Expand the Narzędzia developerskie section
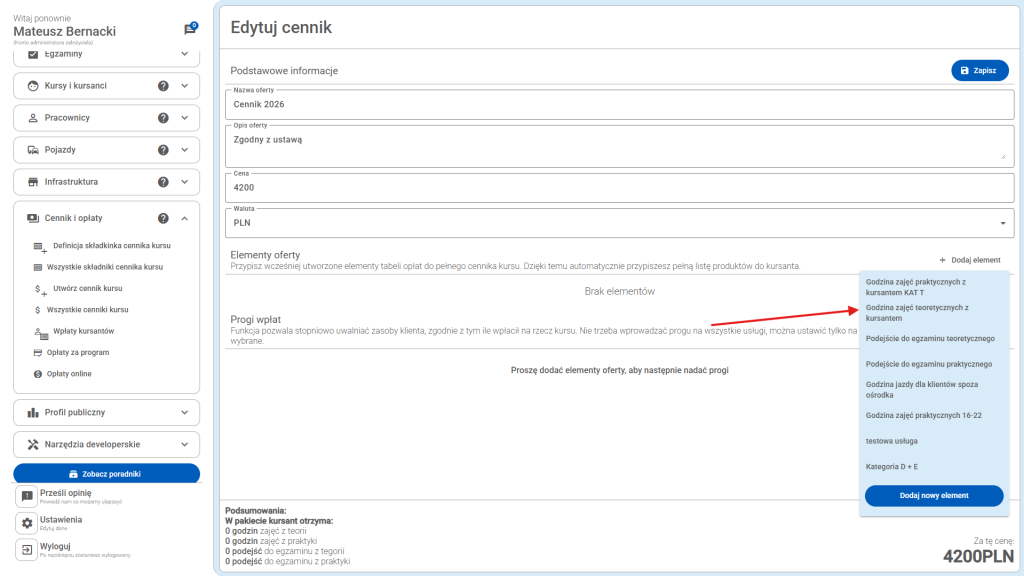Viewport: 1024px width, 576px height. (184, 444)
